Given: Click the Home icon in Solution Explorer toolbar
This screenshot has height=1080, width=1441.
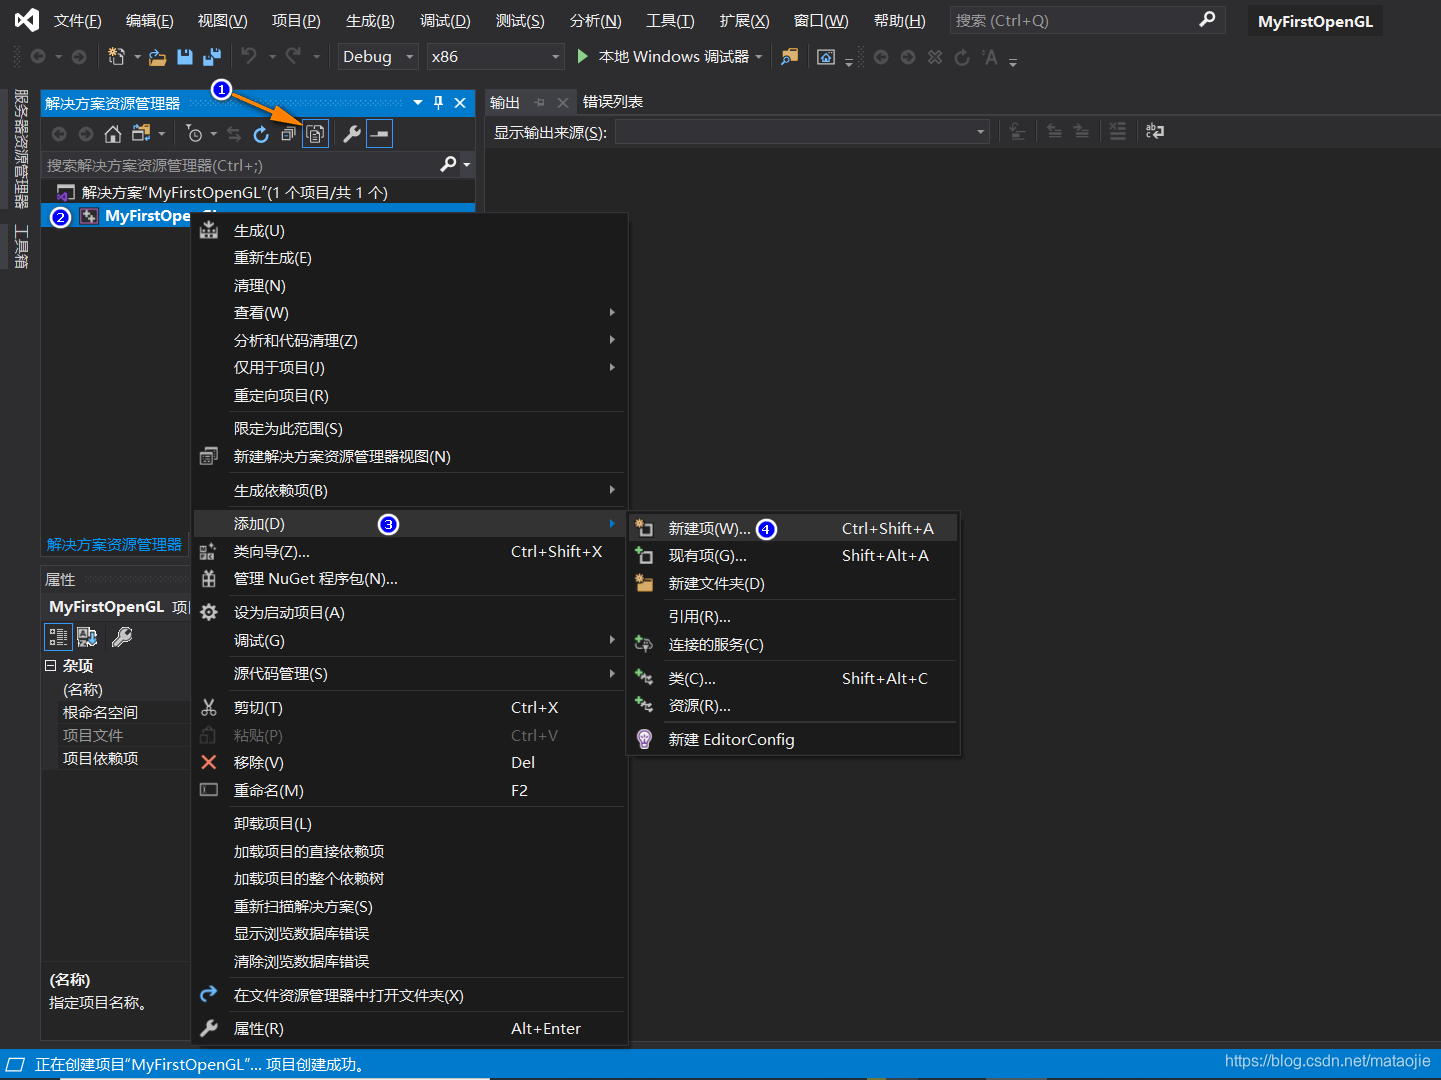Looking at the screenshot, I should (113, 134).
